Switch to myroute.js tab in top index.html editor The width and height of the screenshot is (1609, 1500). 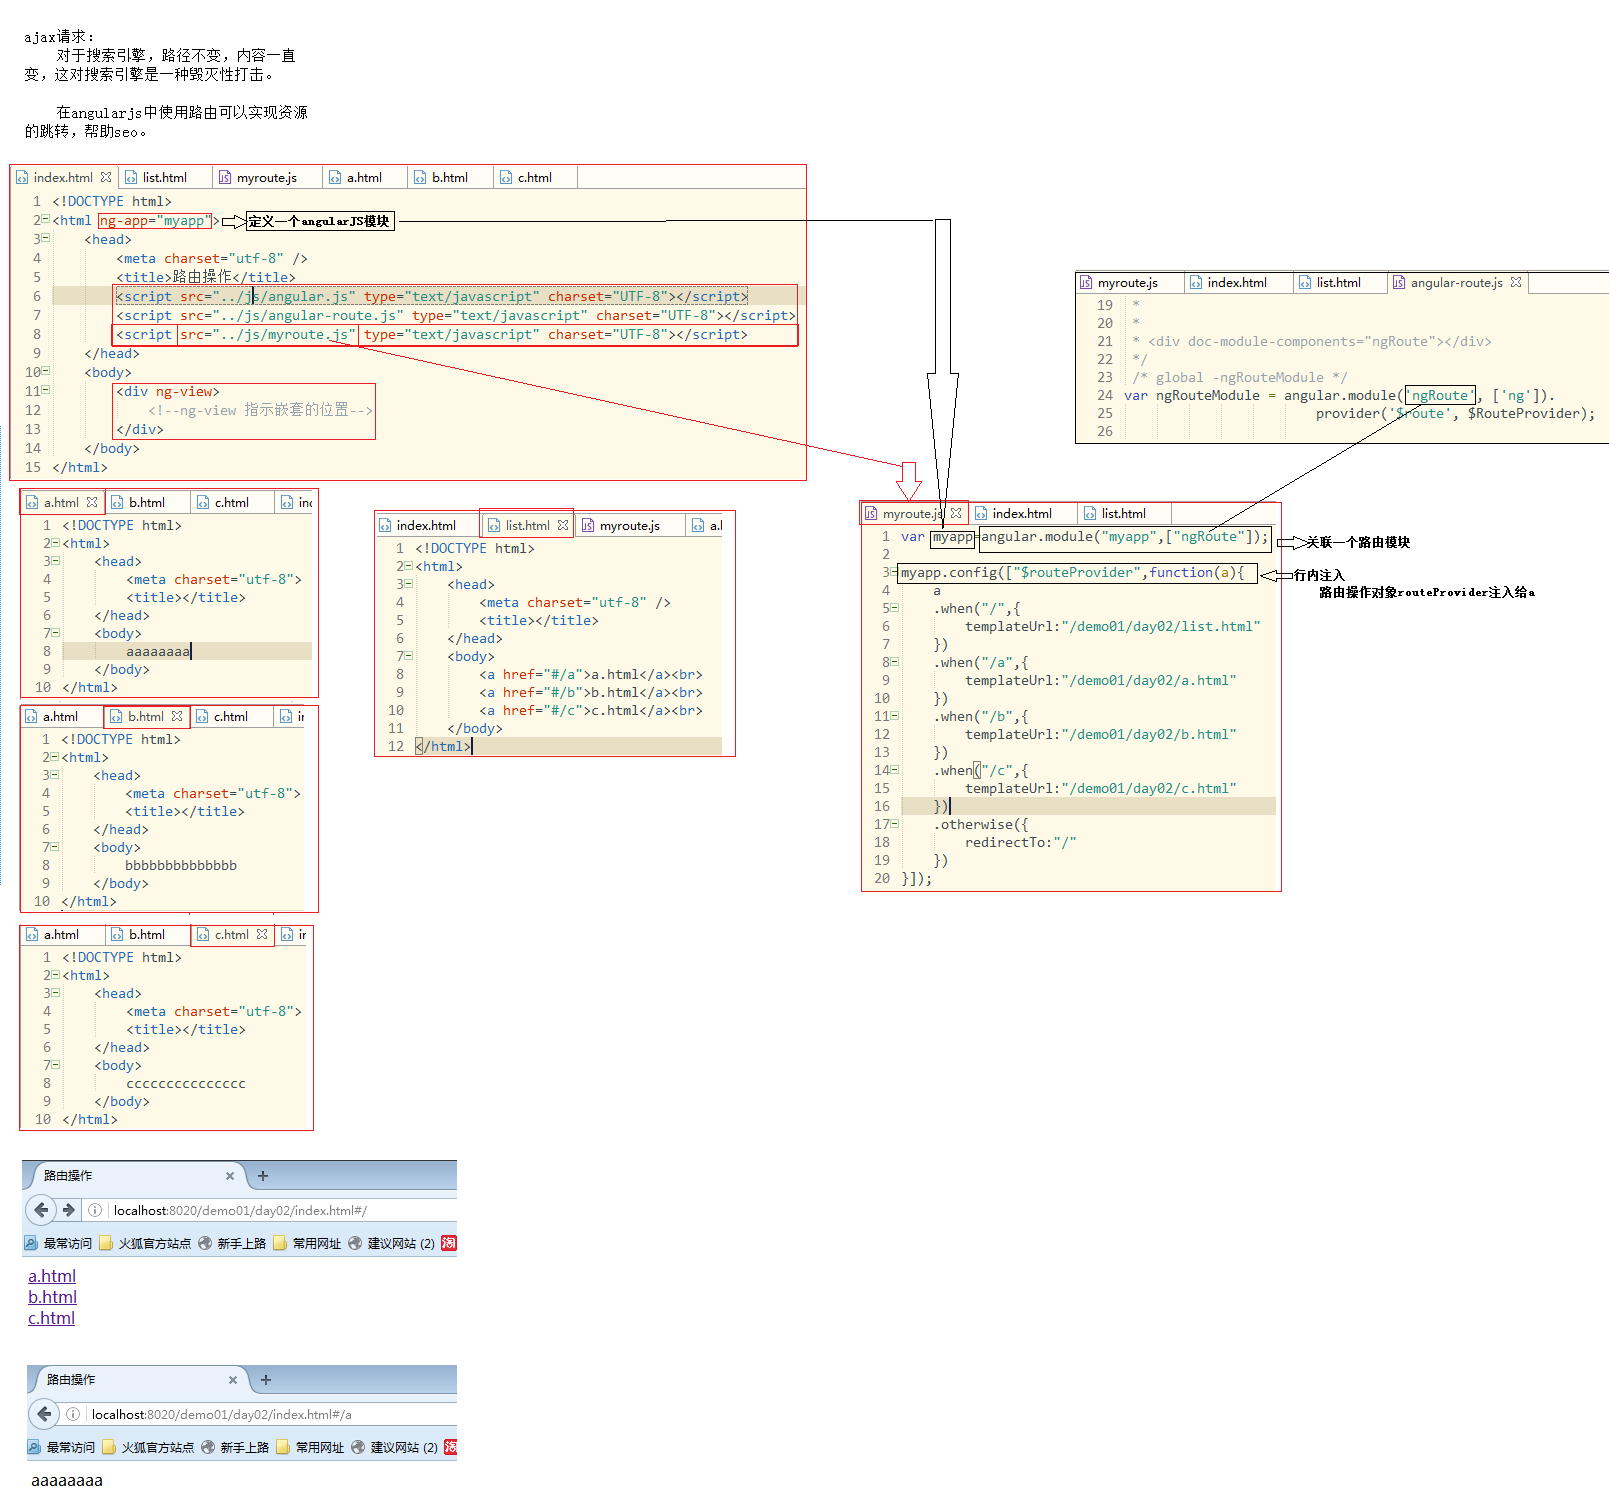(x=266, y=177)
